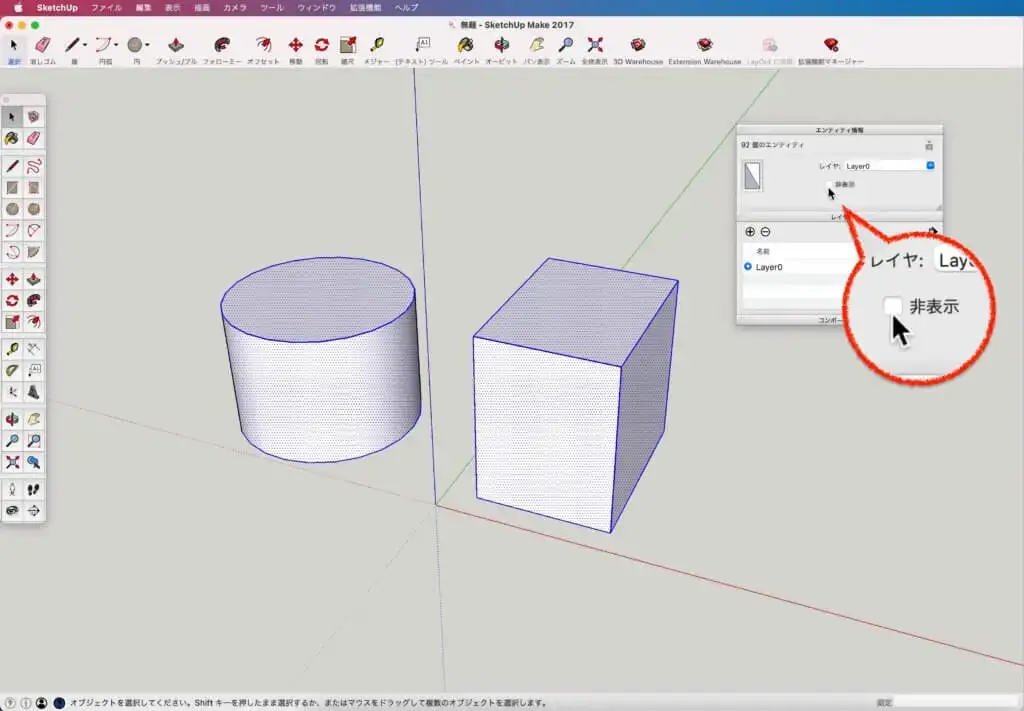Viewport: 1024px width, 711px height.
Task: Click the 名前 column header in Layers
Action: point(763,251)
